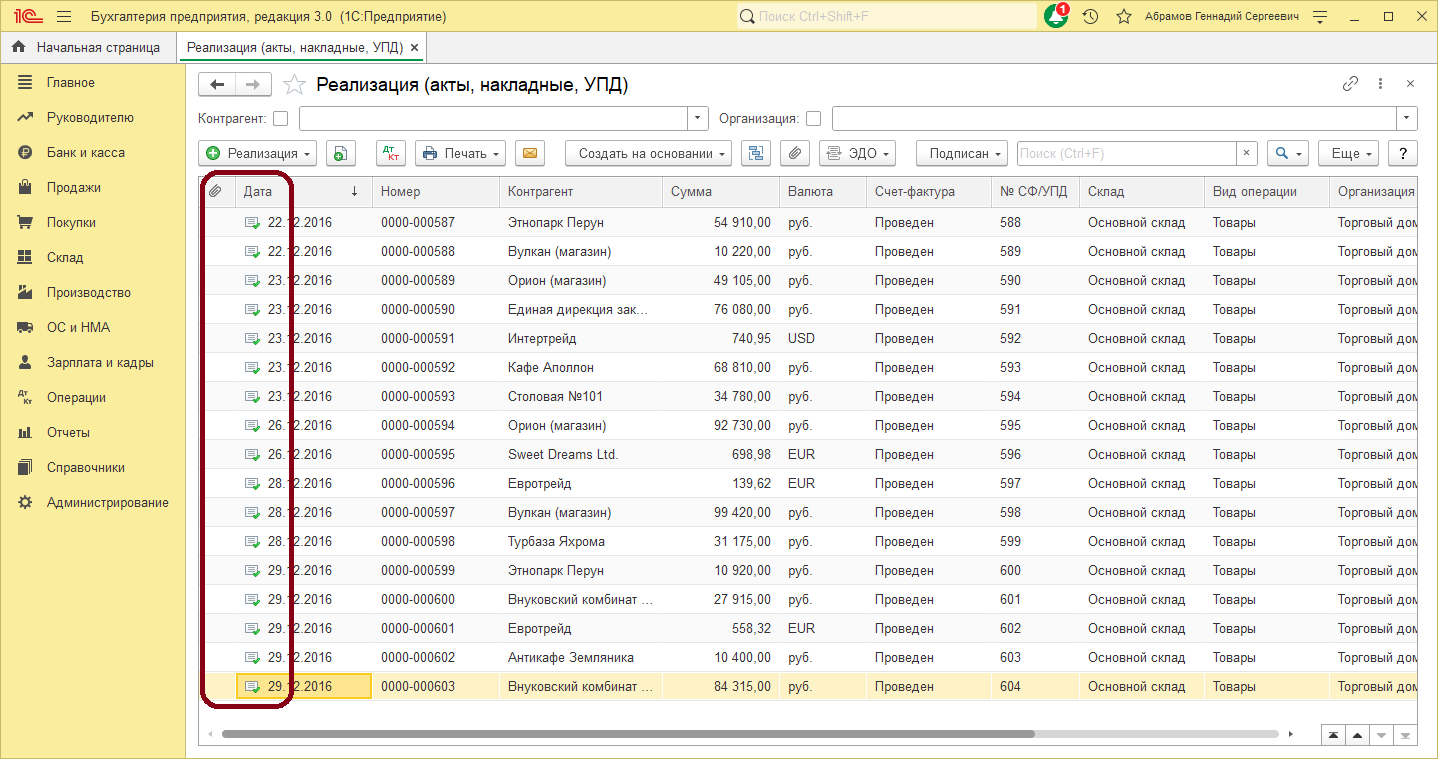Click the copy document icon button

[x=341, y=153]
